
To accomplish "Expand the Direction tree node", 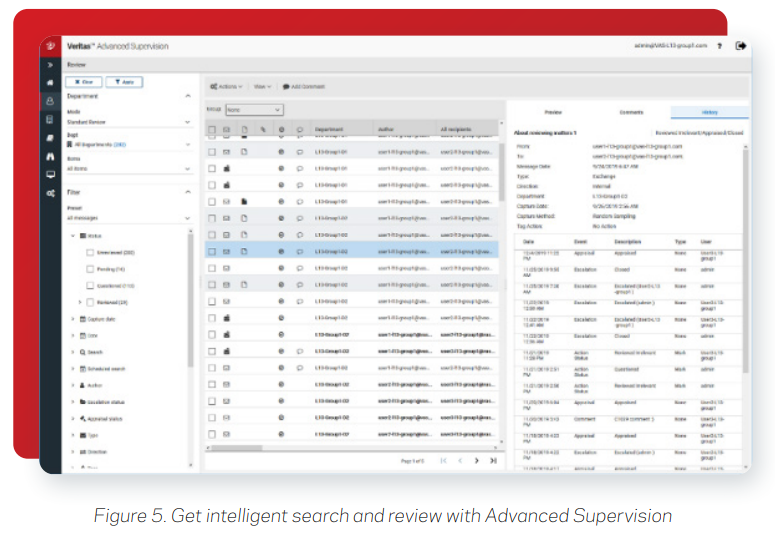I will [73, 452].
